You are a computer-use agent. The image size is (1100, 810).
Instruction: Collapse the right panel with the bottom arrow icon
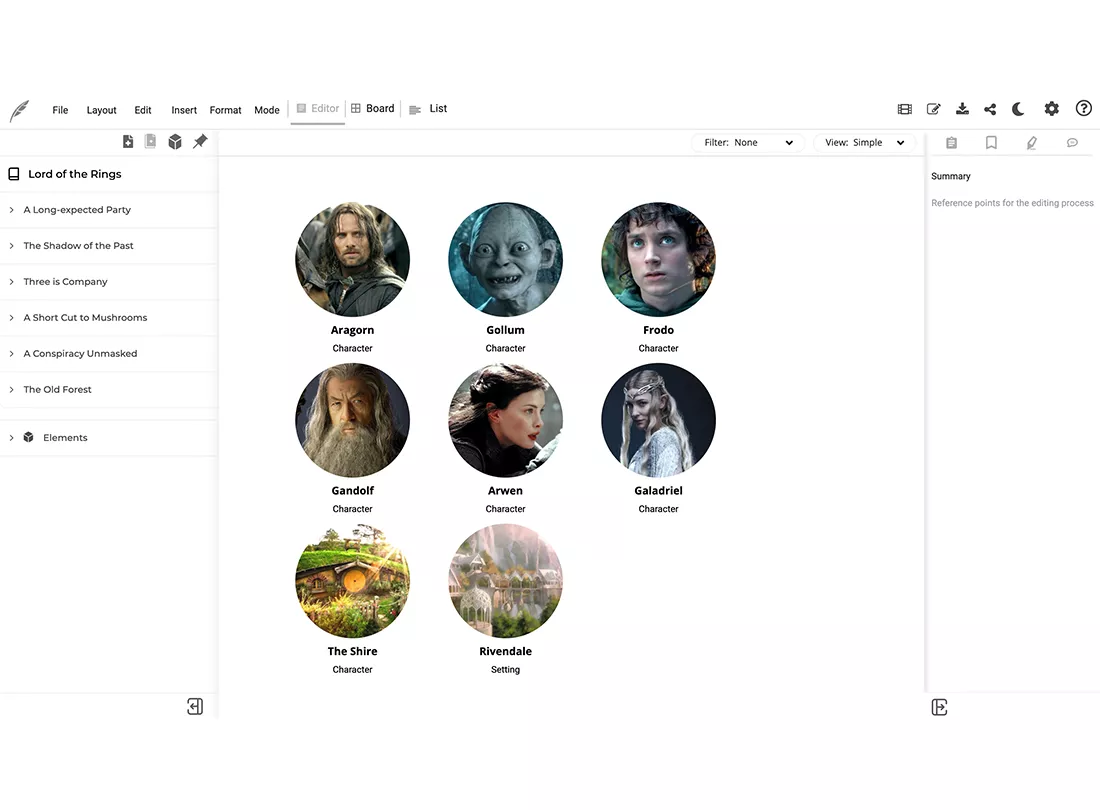pos(939,707)
